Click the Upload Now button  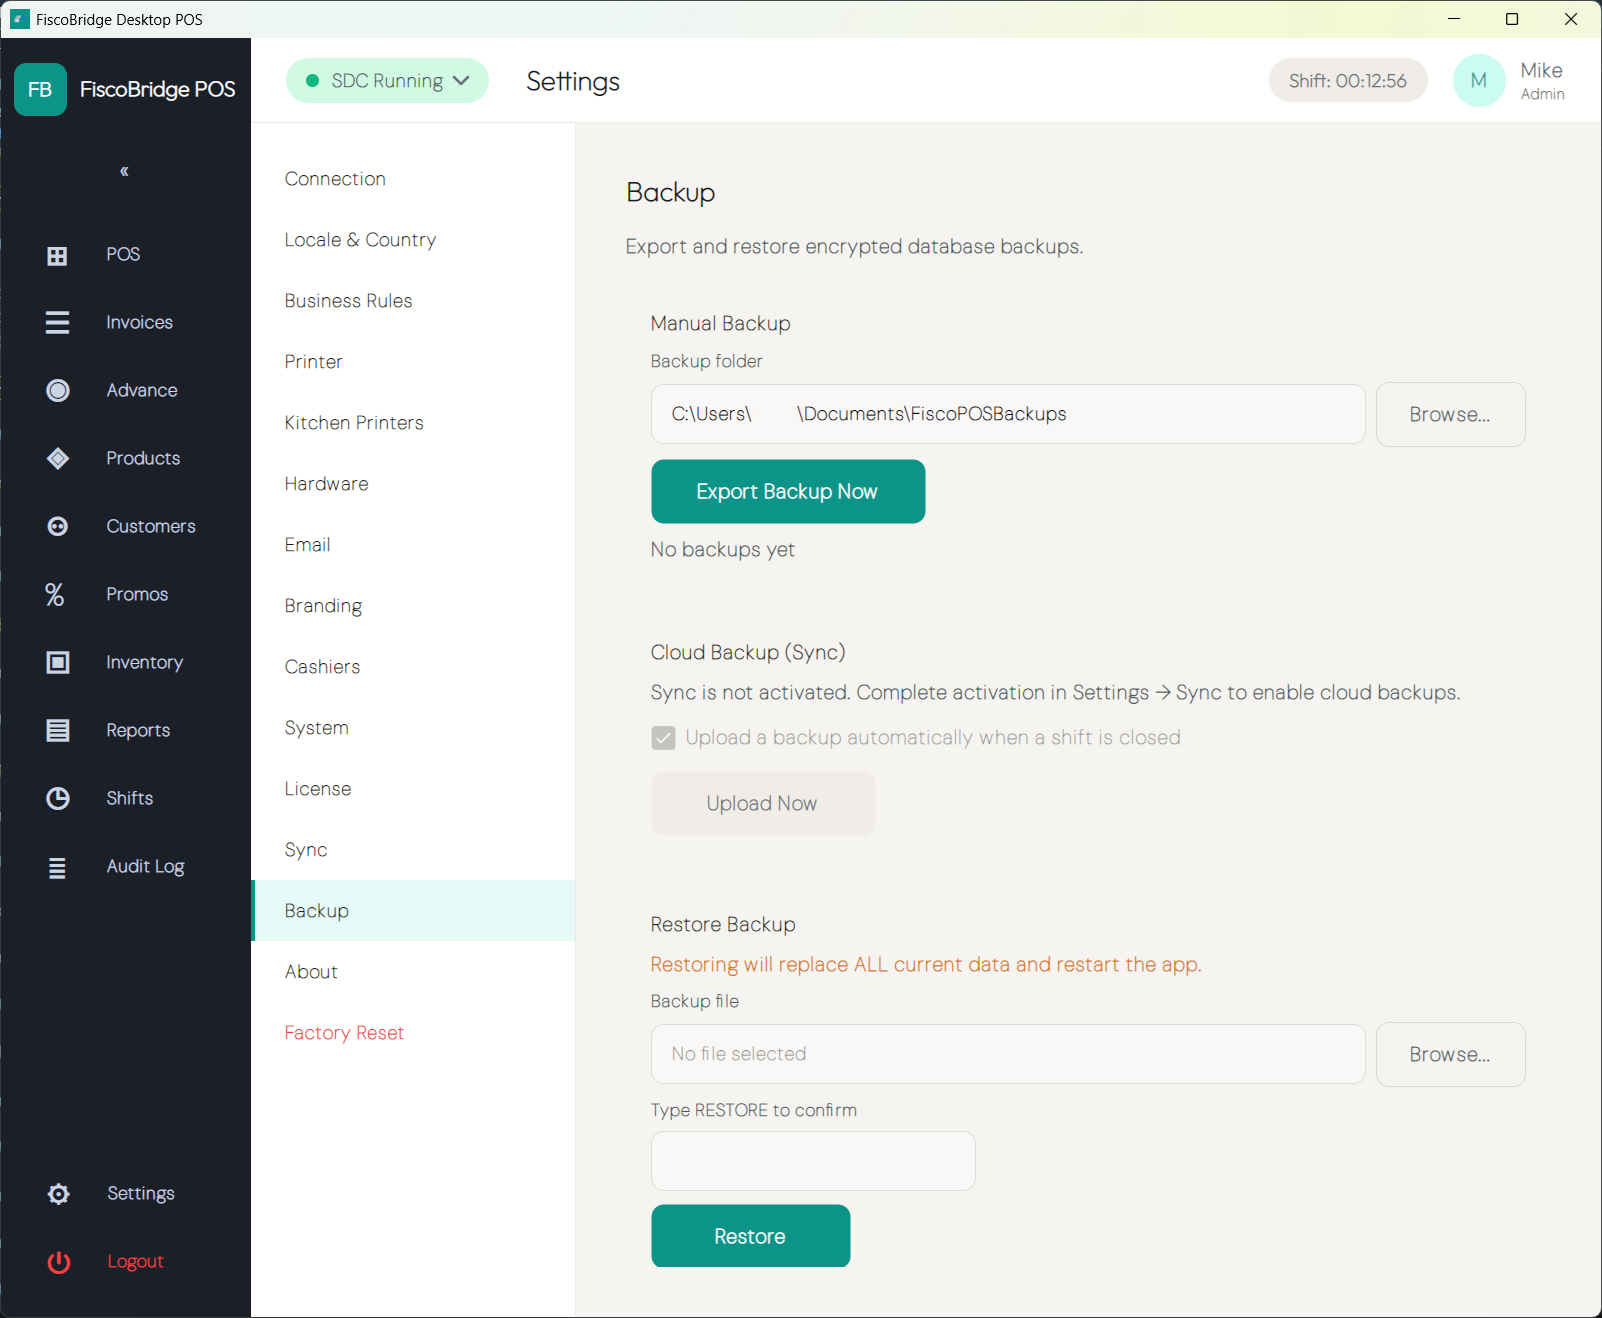(x=763, y=803)
